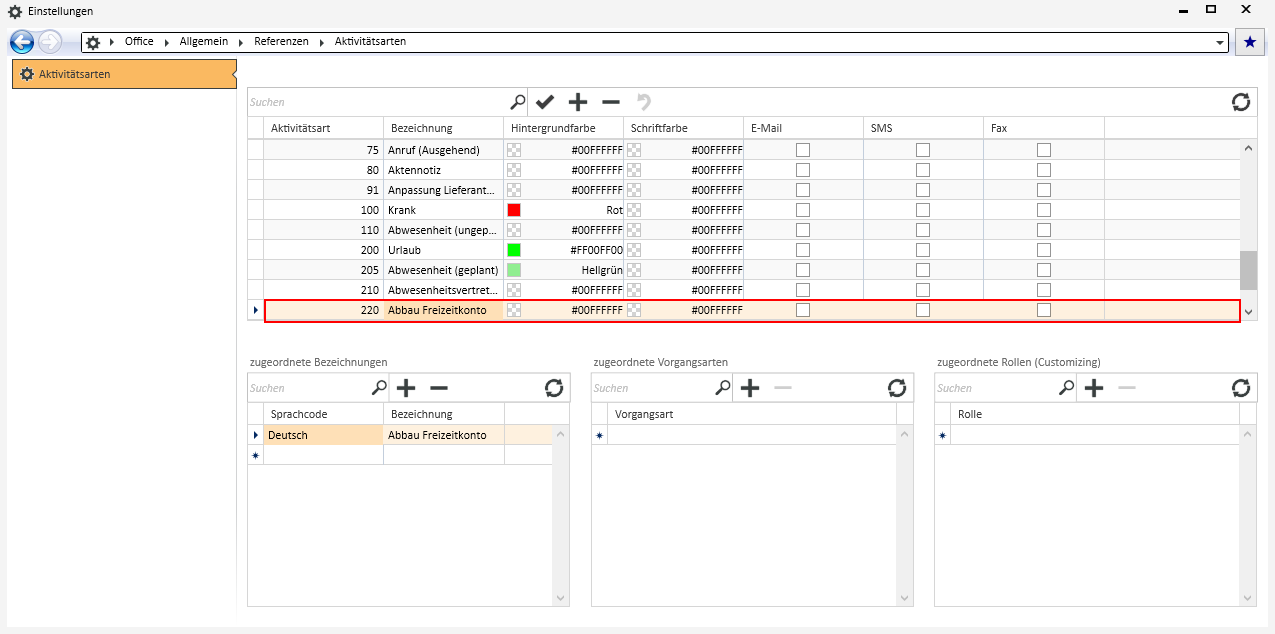Add new activity type with plus icon
Image resolution: width=1275 pixels, height=634 pixels.
pos(578,102)
